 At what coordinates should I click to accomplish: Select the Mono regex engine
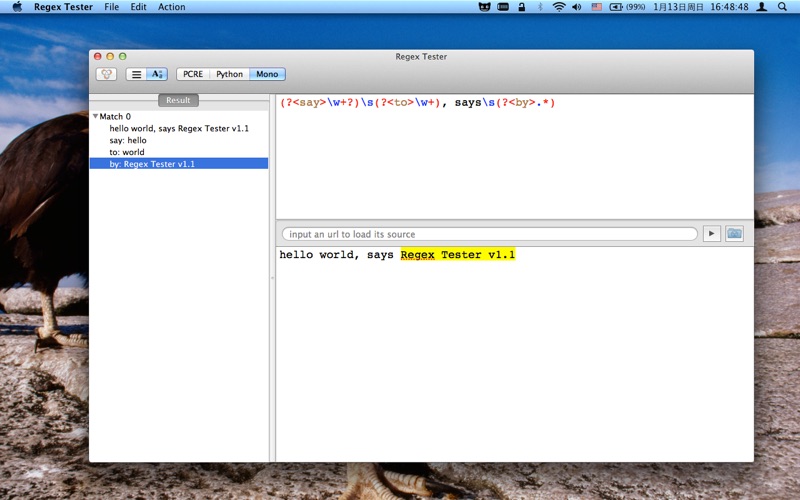click(267, 74)
